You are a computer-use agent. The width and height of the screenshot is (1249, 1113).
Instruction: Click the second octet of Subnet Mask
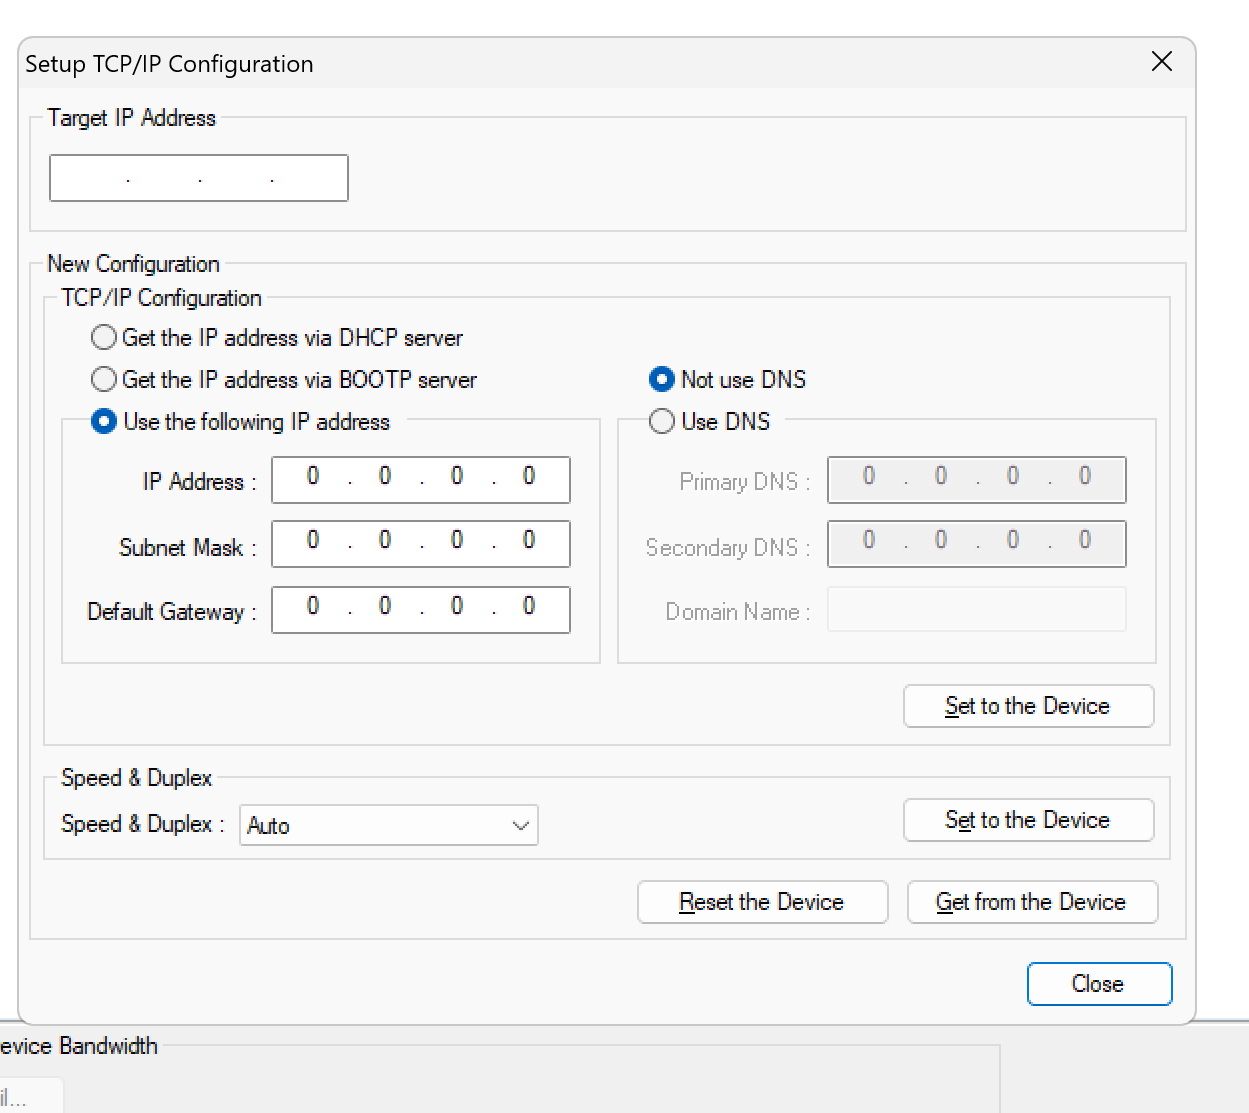coord(385,541)
